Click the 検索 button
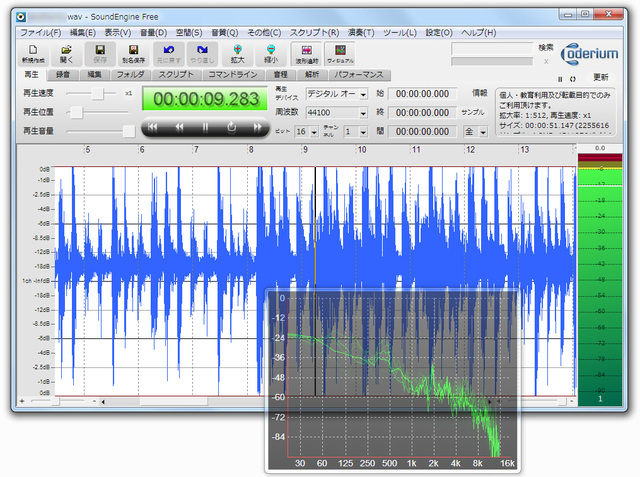The image size is (640, 477). pos(546,48)
